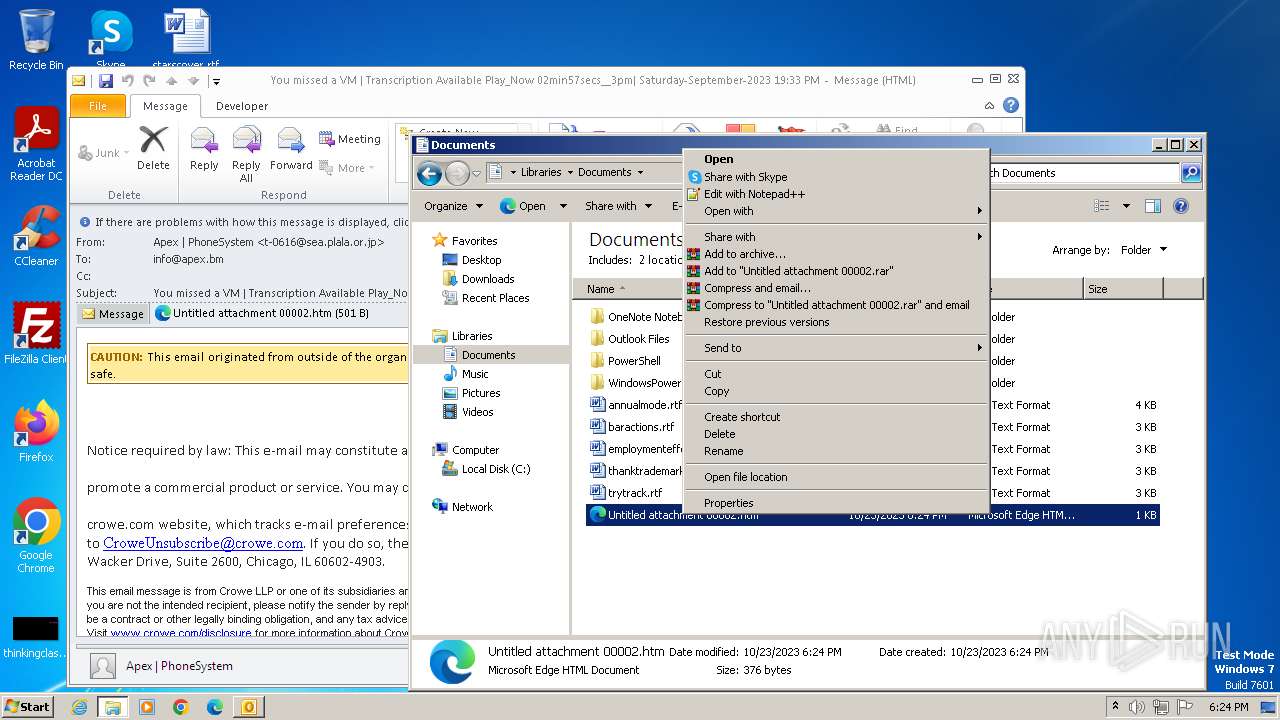The height and width of the screenshot is (720, 1280).
Task: Open the view options dropdown arrow in Explorer
Action: click(1126, 206)
